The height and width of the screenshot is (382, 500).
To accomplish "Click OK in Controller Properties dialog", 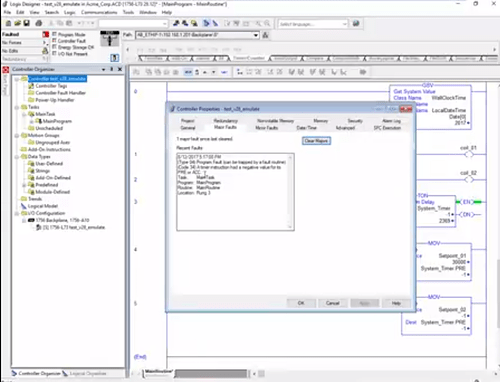I will (301, 303).
